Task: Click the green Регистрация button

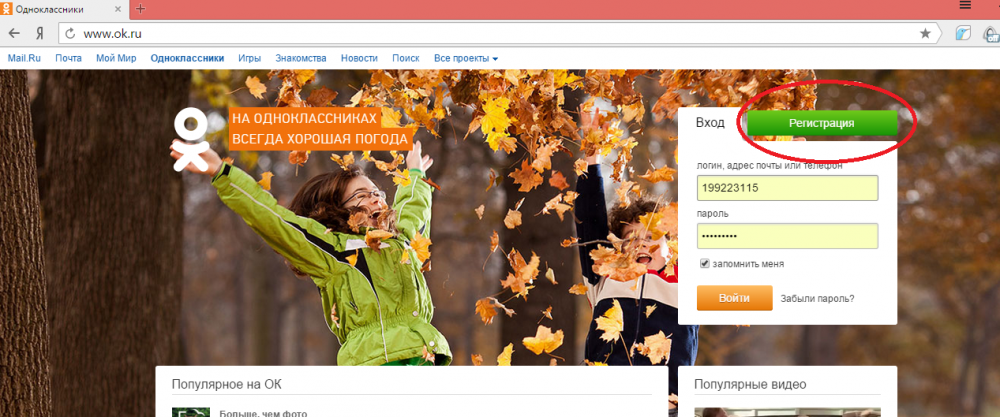Action: [x=821, y=124]
